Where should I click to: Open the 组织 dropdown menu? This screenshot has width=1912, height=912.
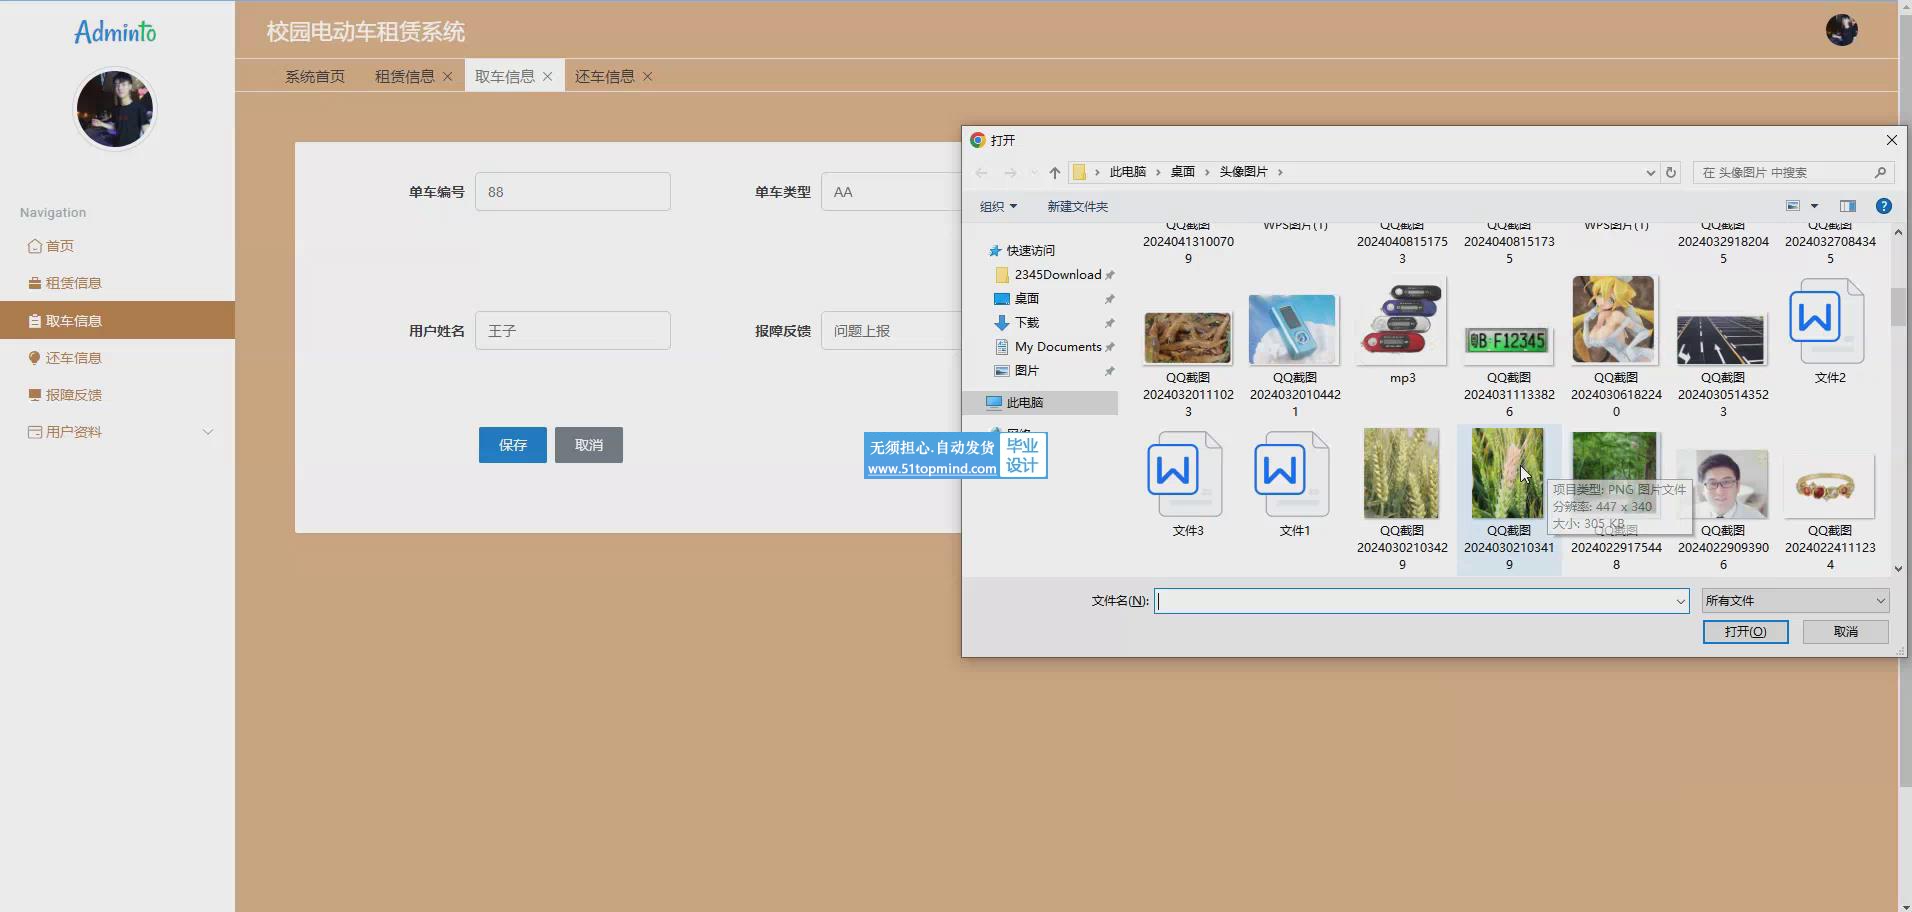(998, 206)
